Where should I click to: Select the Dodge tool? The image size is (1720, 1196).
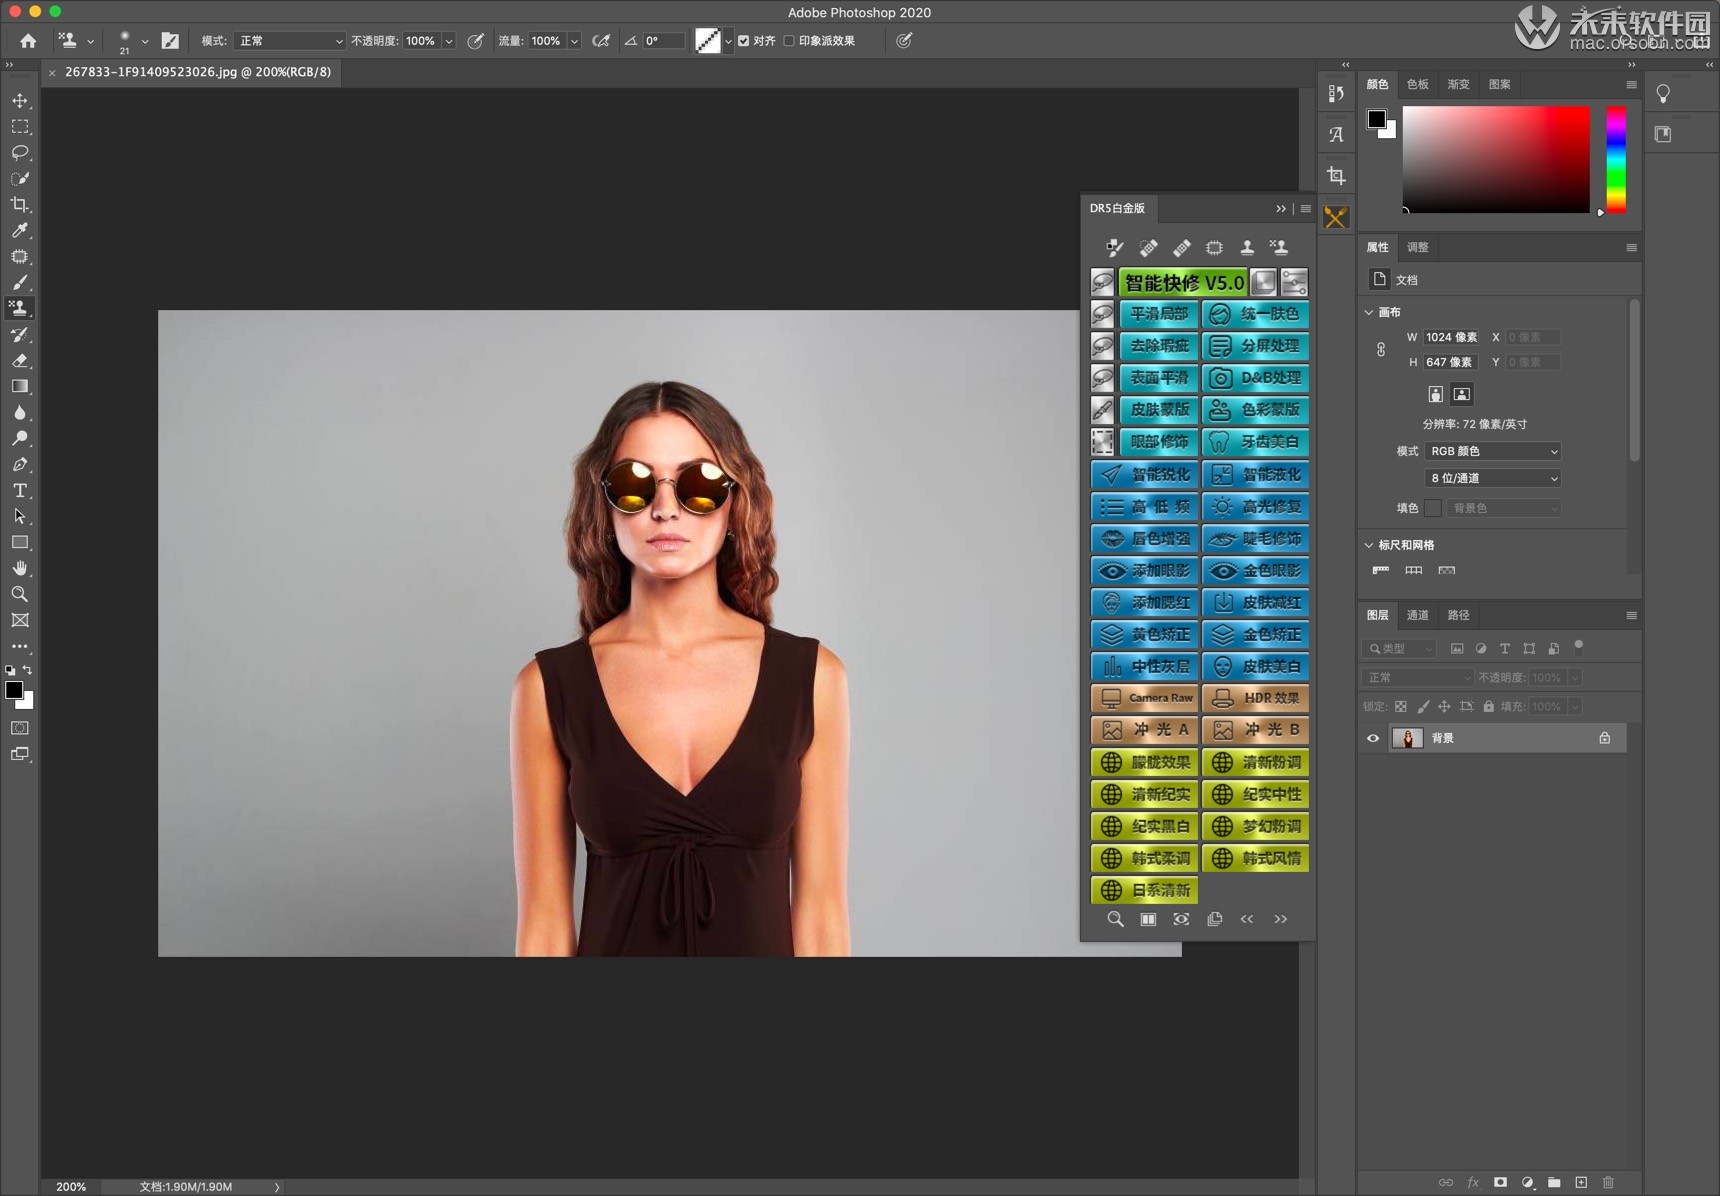coord(20,438)
